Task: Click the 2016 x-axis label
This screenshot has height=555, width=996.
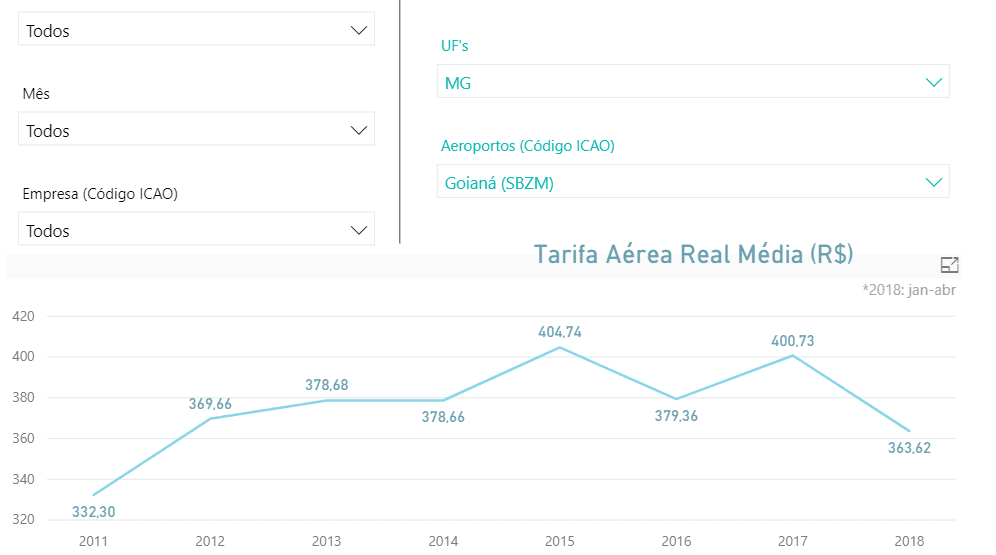Action: pos(676,541)
